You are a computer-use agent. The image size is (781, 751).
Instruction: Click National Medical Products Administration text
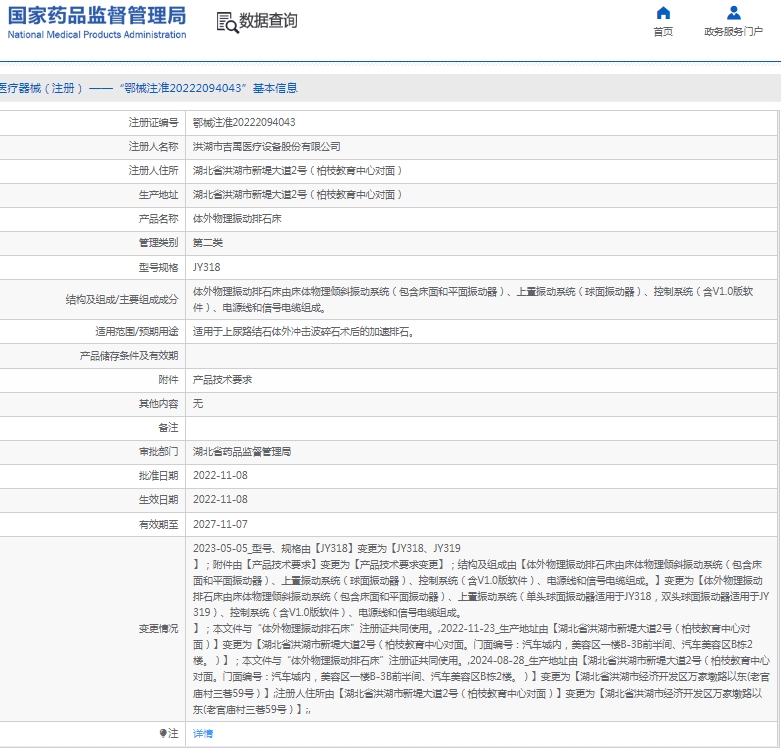point(97,35)
